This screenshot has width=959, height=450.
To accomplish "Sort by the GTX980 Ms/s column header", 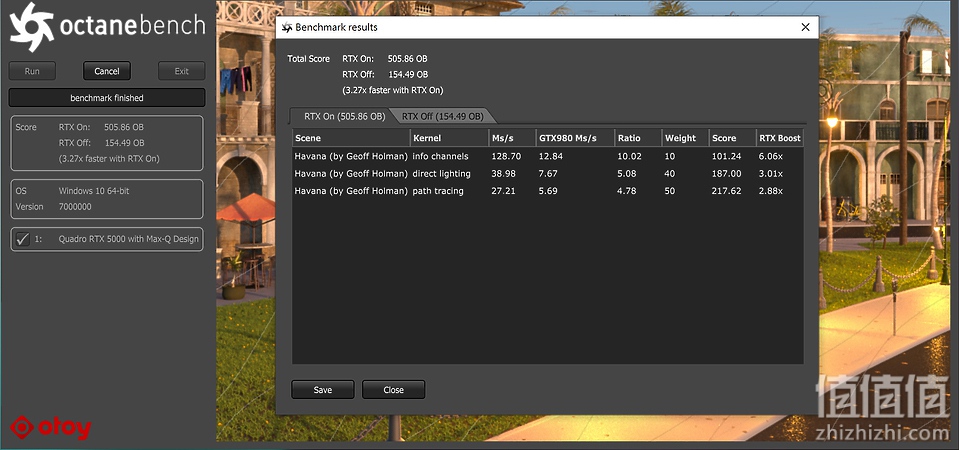I will (576, 138).
